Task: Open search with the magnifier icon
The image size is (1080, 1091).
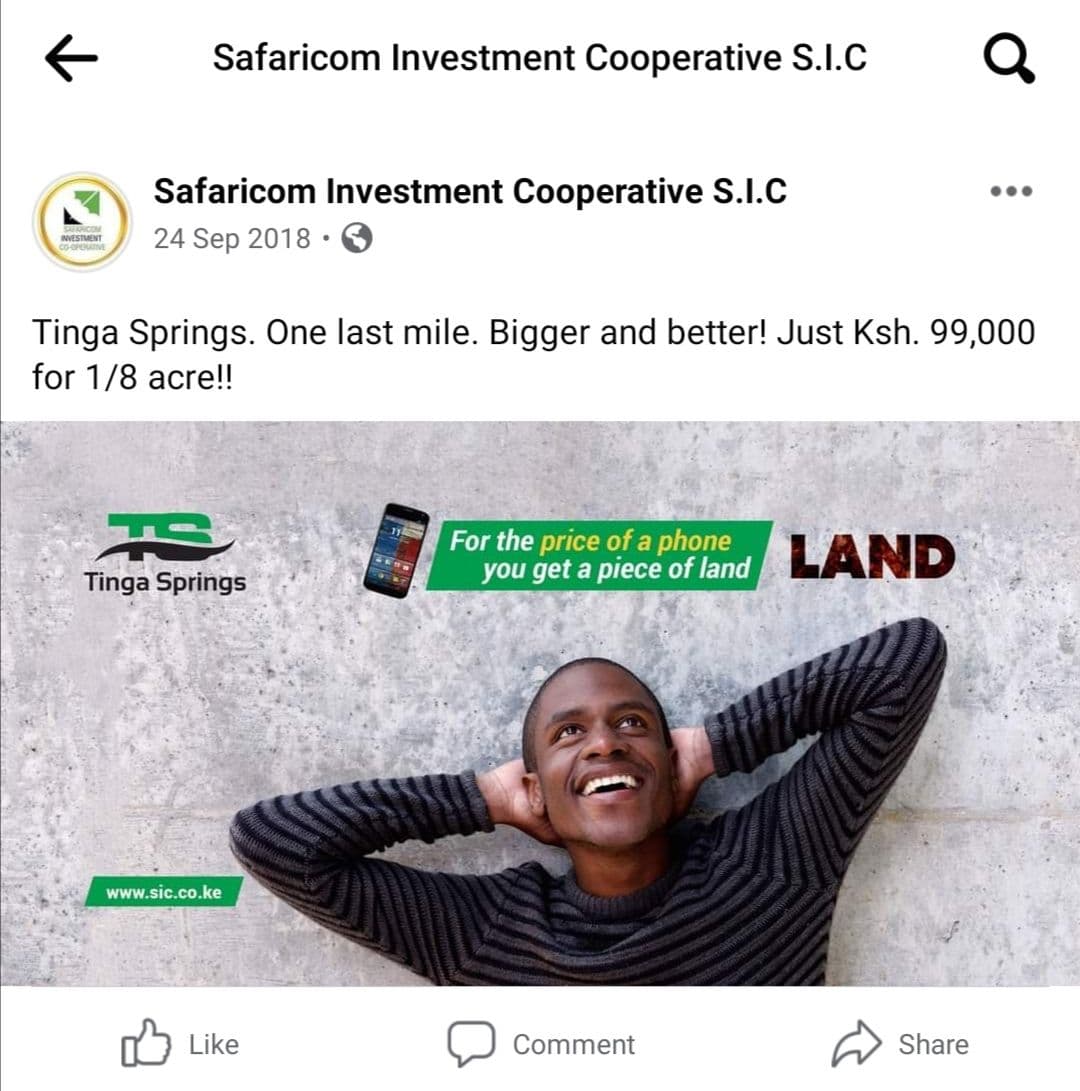Action: 1009,59
